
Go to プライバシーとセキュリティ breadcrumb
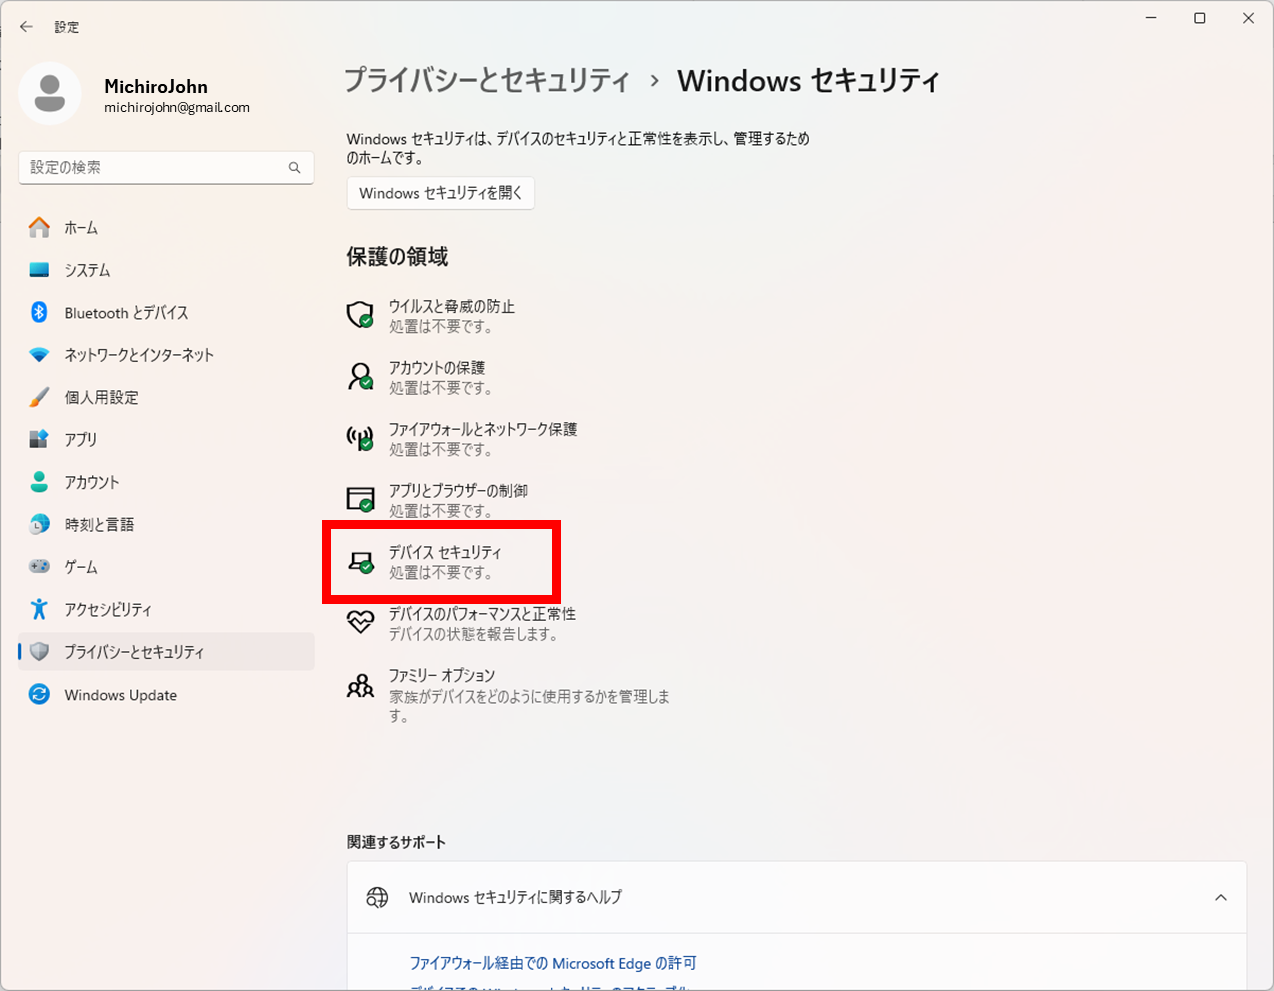487,80
